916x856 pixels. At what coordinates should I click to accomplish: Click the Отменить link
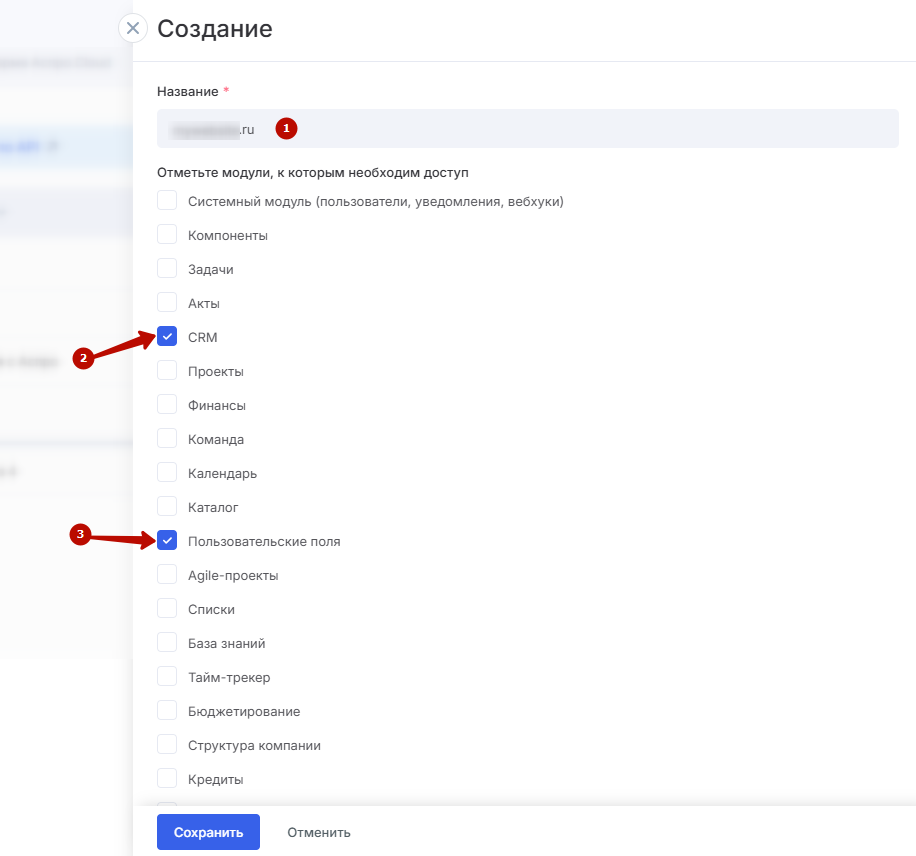(319, 832)
